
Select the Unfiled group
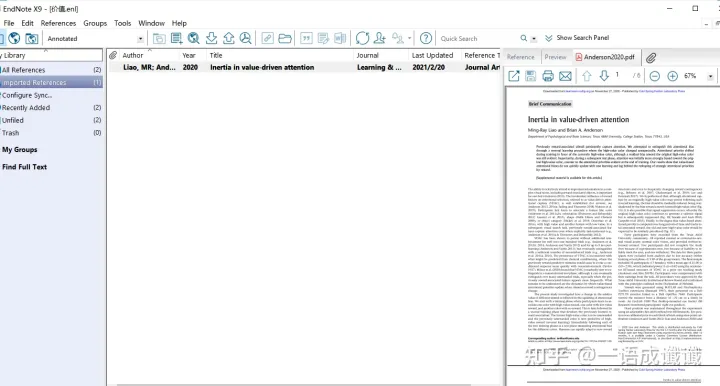51,120
